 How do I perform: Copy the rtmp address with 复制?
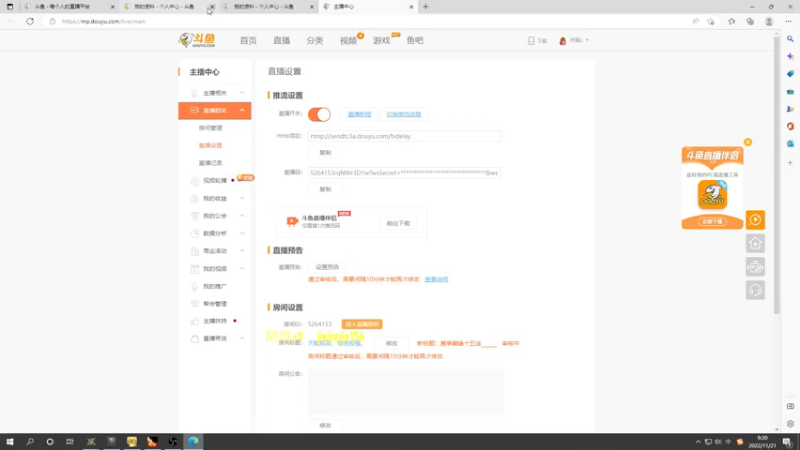point(325,153)
